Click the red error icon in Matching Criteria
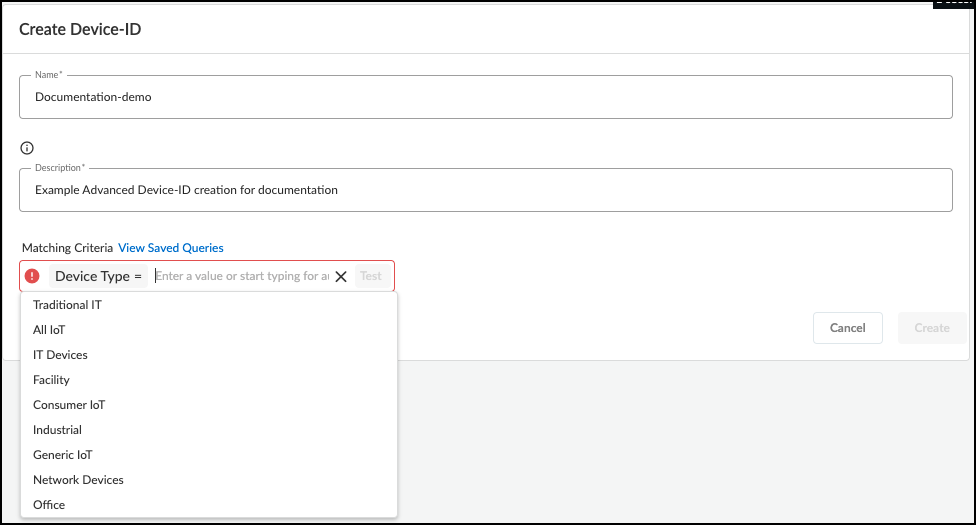Viewport: 976px width, 525px height. click(32, 276)
